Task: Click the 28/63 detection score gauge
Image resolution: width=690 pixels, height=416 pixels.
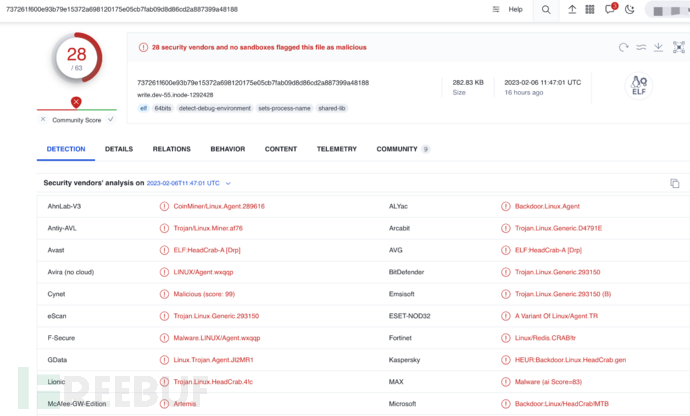Action: click(76, 60)
